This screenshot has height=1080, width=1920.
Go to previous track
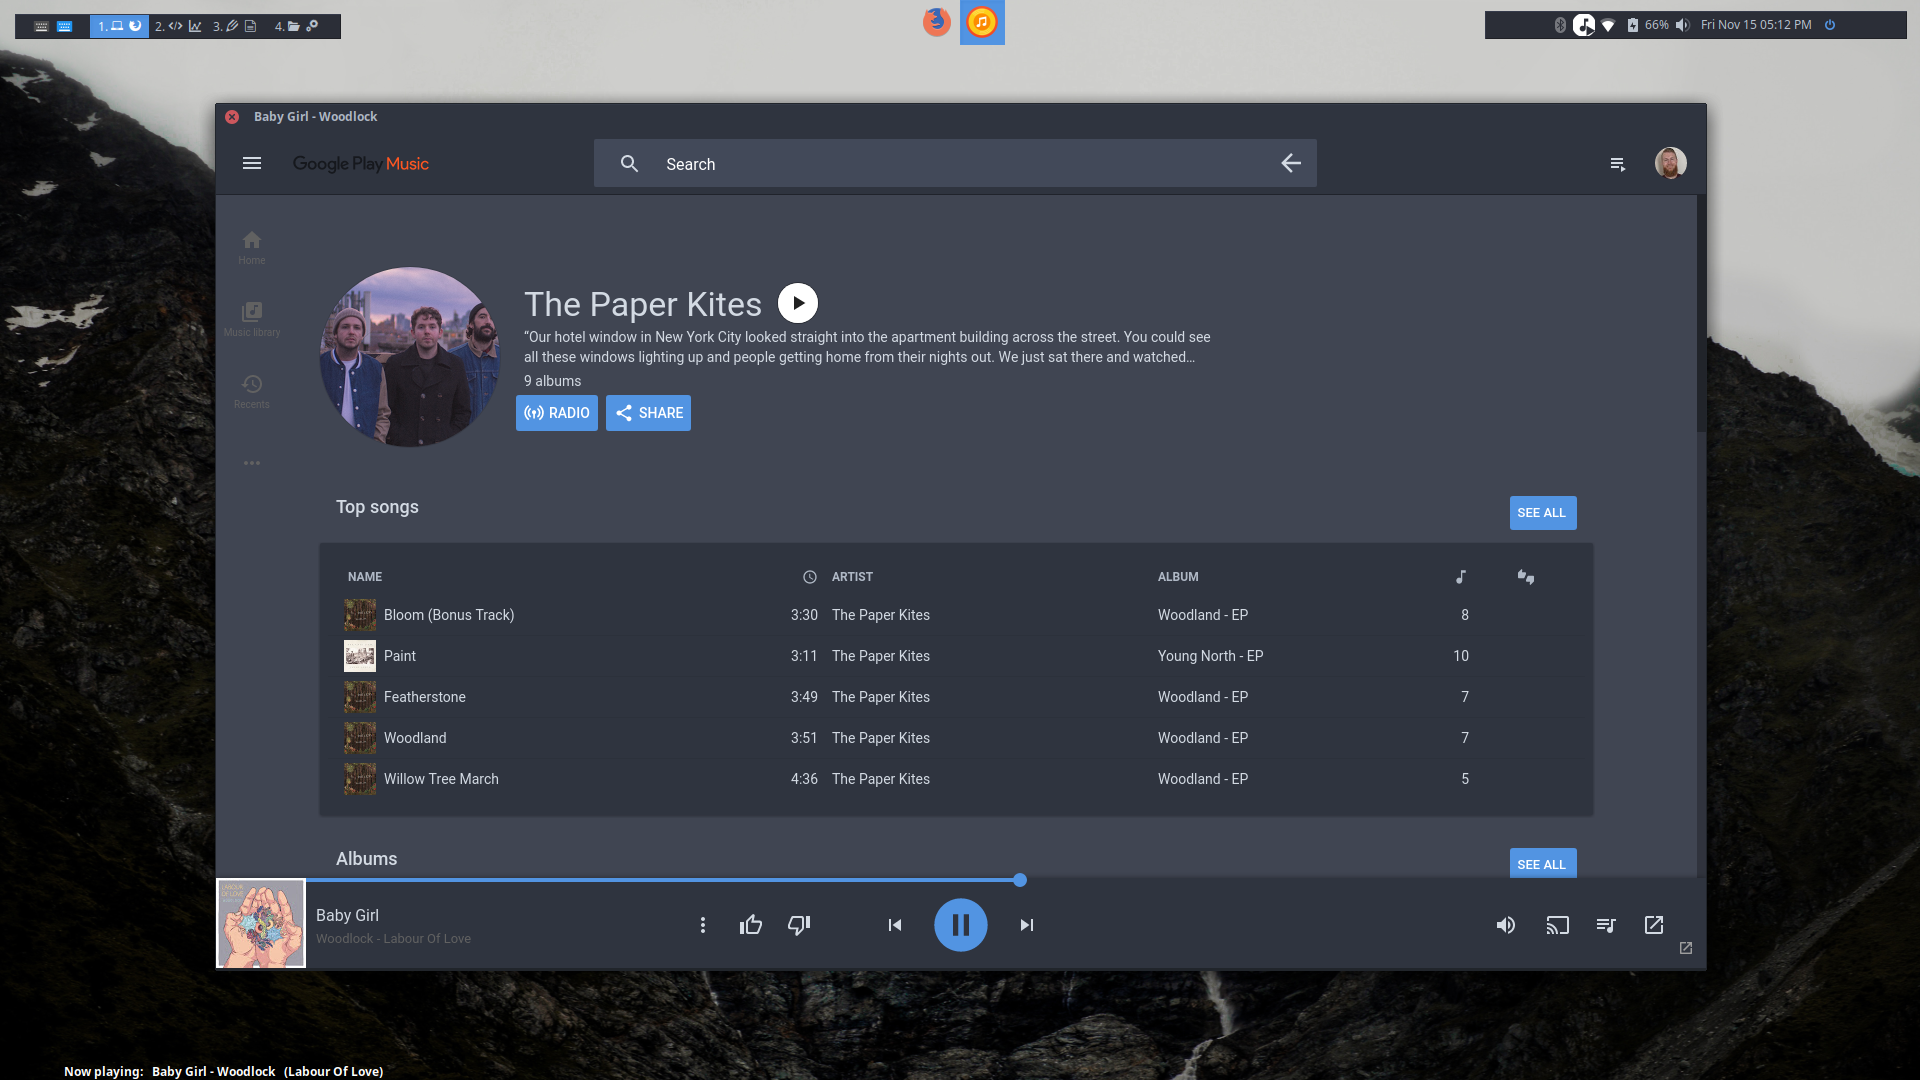[x=895, y=925]
